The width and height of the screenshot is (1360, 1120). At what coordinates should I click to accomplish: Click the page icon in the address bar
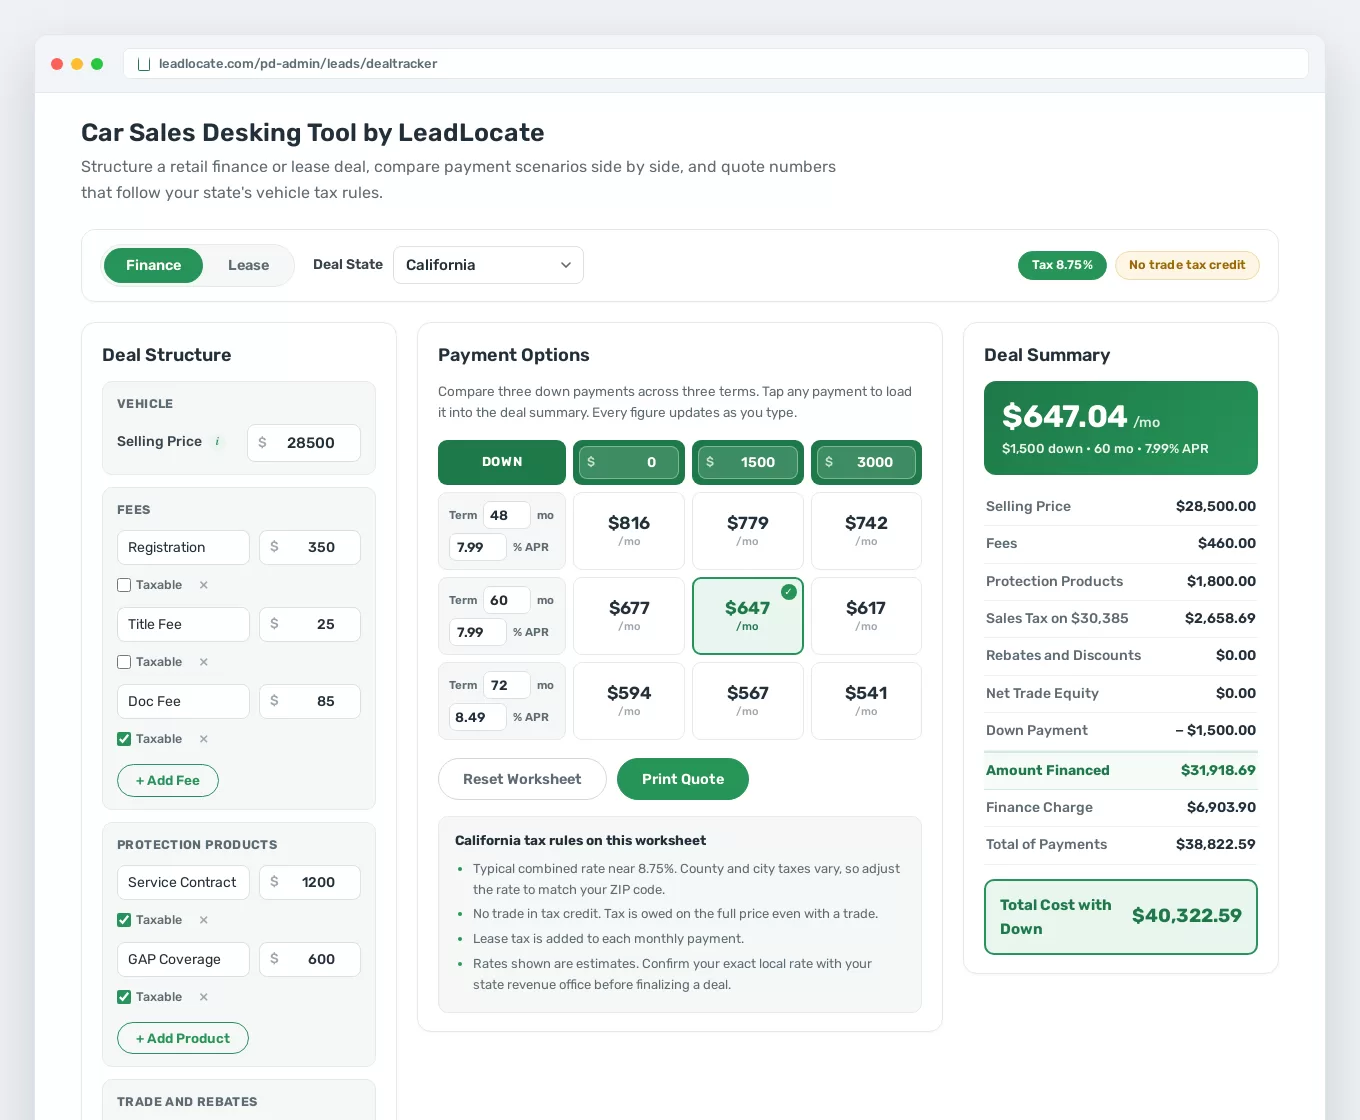point(144,64)
